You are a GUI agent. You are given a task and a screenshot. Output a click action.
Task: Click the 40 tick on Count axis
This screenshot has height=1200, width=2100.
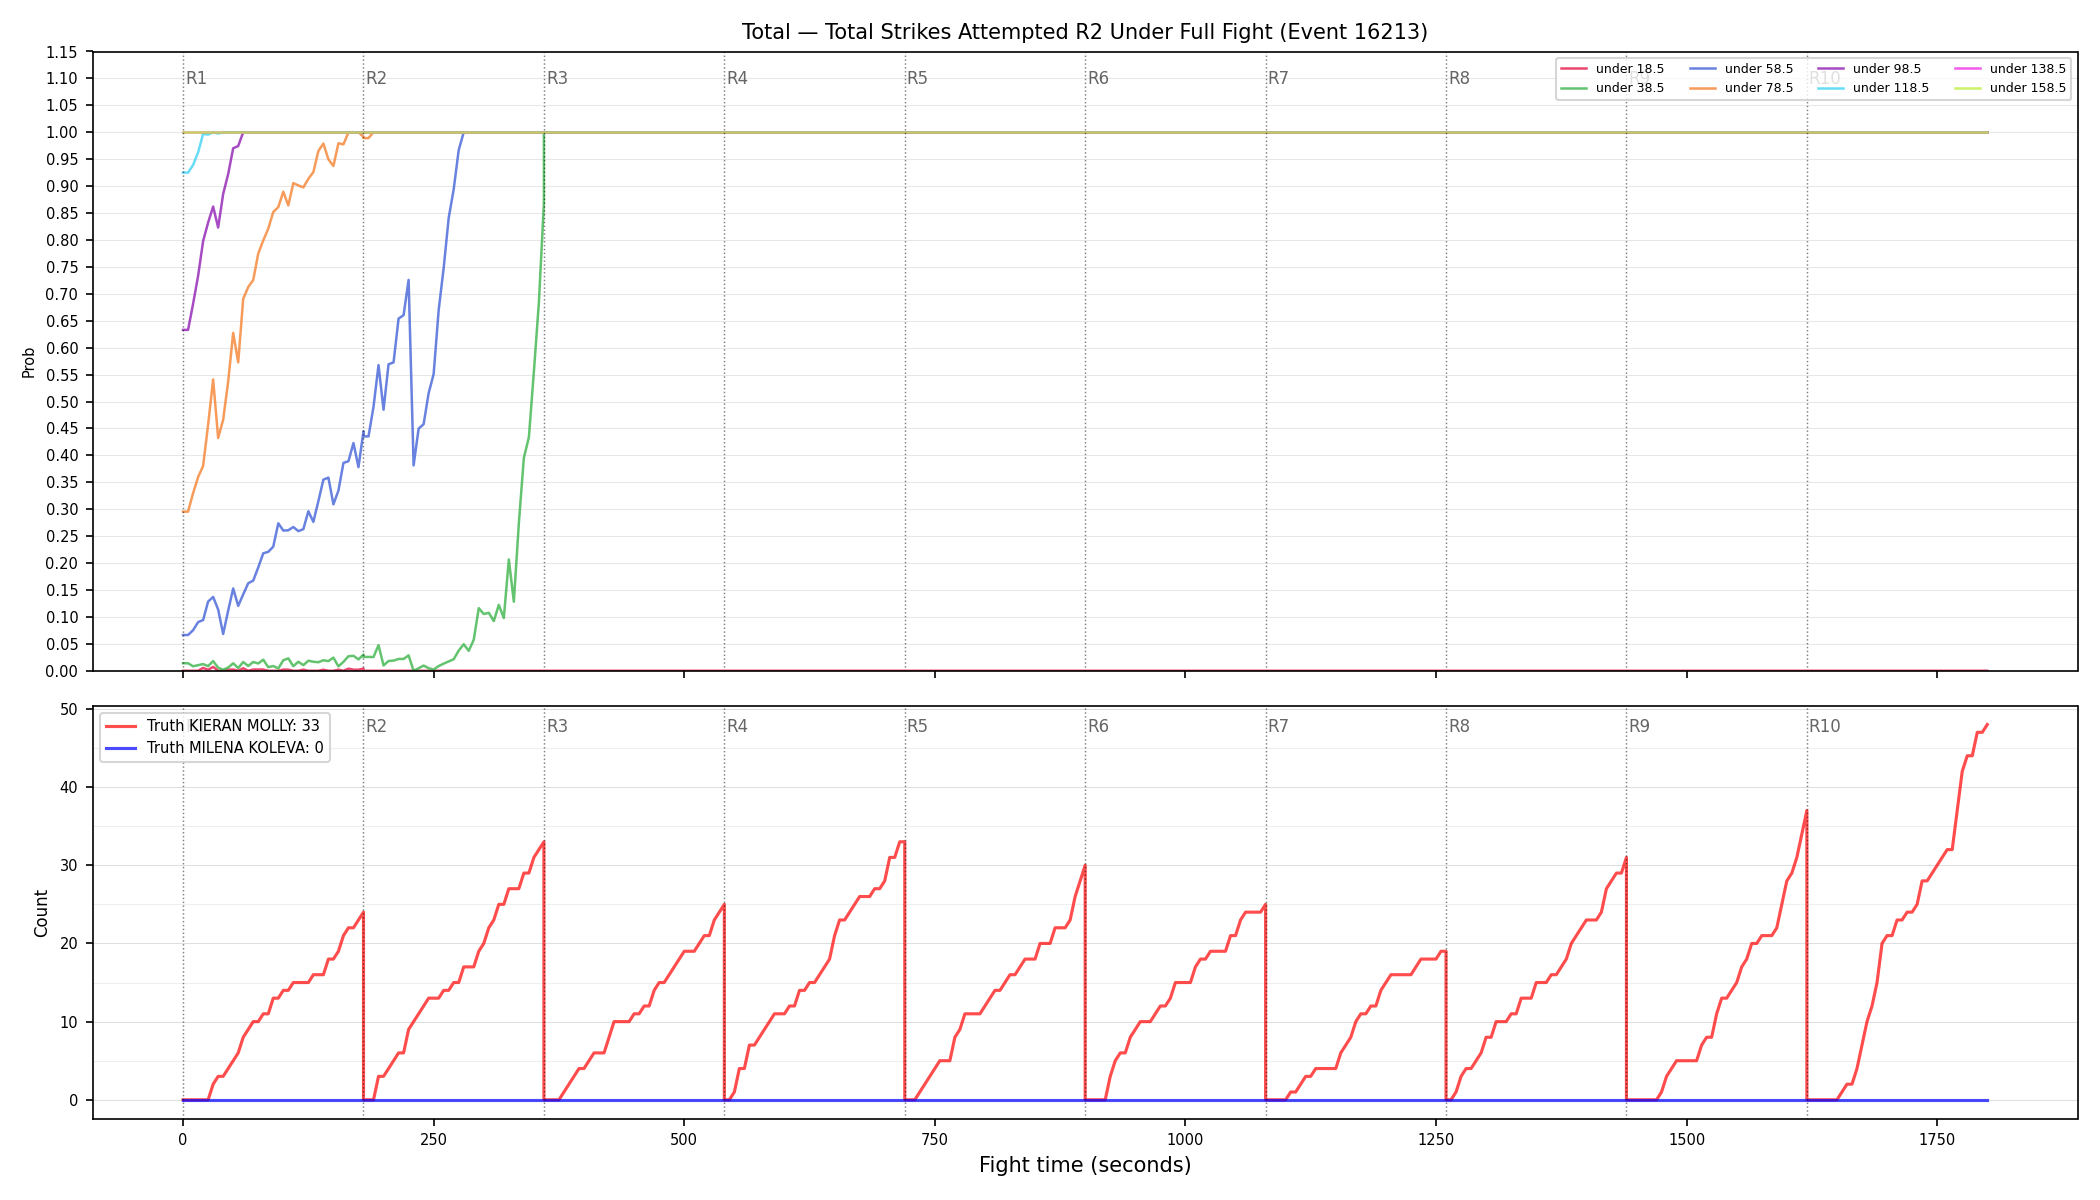69,787
